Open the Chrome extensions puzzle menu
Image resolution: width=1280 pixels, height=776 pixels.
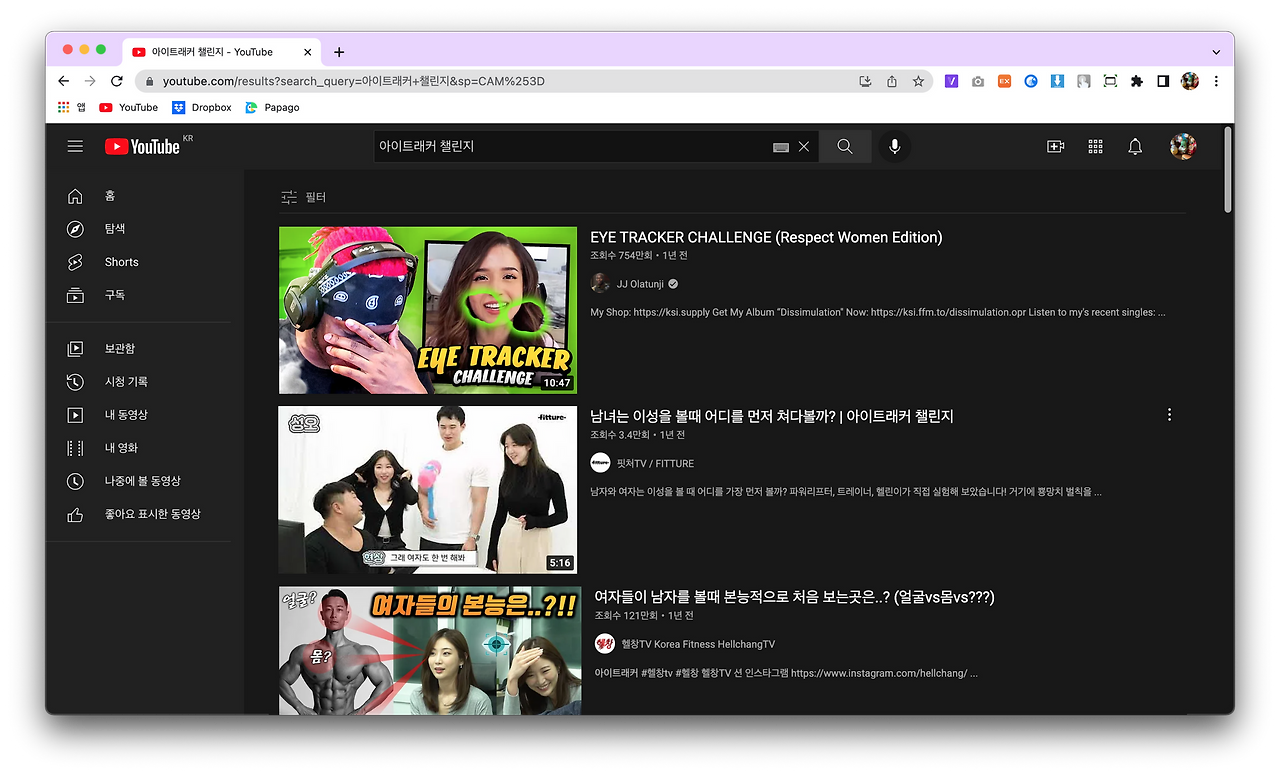pos(1137,81)
